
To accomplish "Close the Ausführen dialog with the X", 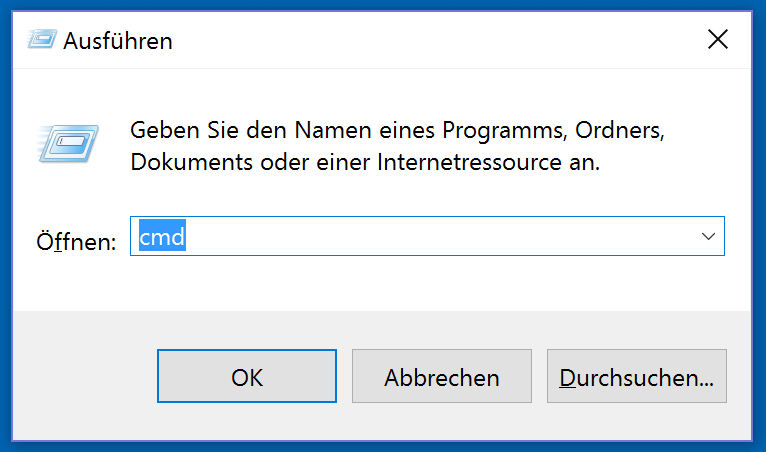I will (x=717, y=40).
